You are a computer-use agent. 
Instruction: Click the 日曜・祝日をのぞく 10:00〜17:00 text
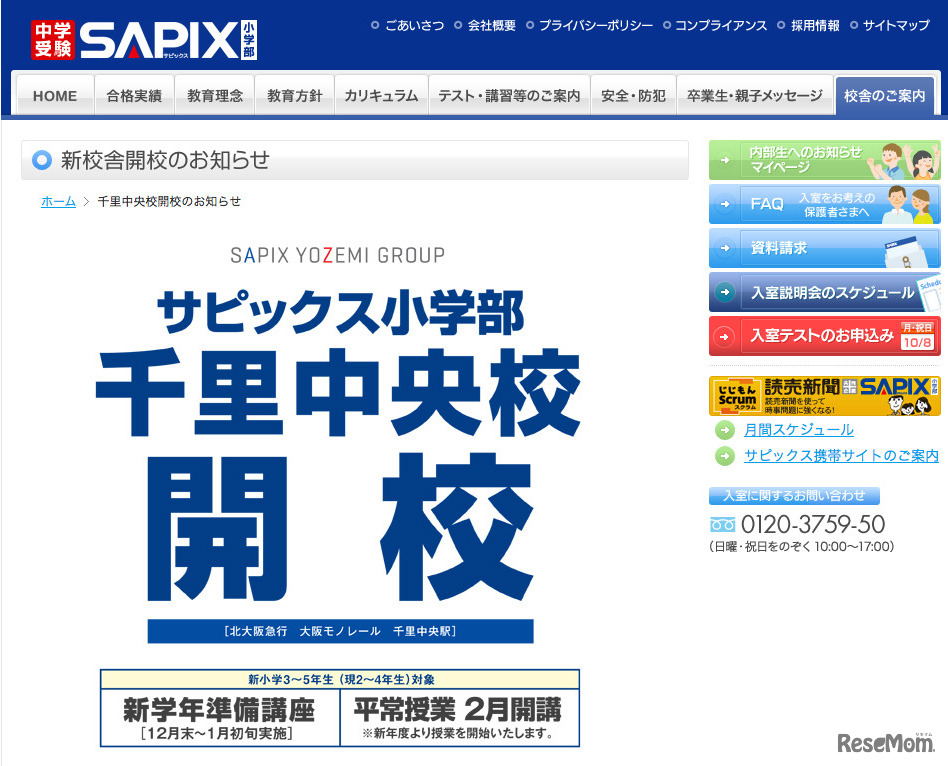pos(801,547)
